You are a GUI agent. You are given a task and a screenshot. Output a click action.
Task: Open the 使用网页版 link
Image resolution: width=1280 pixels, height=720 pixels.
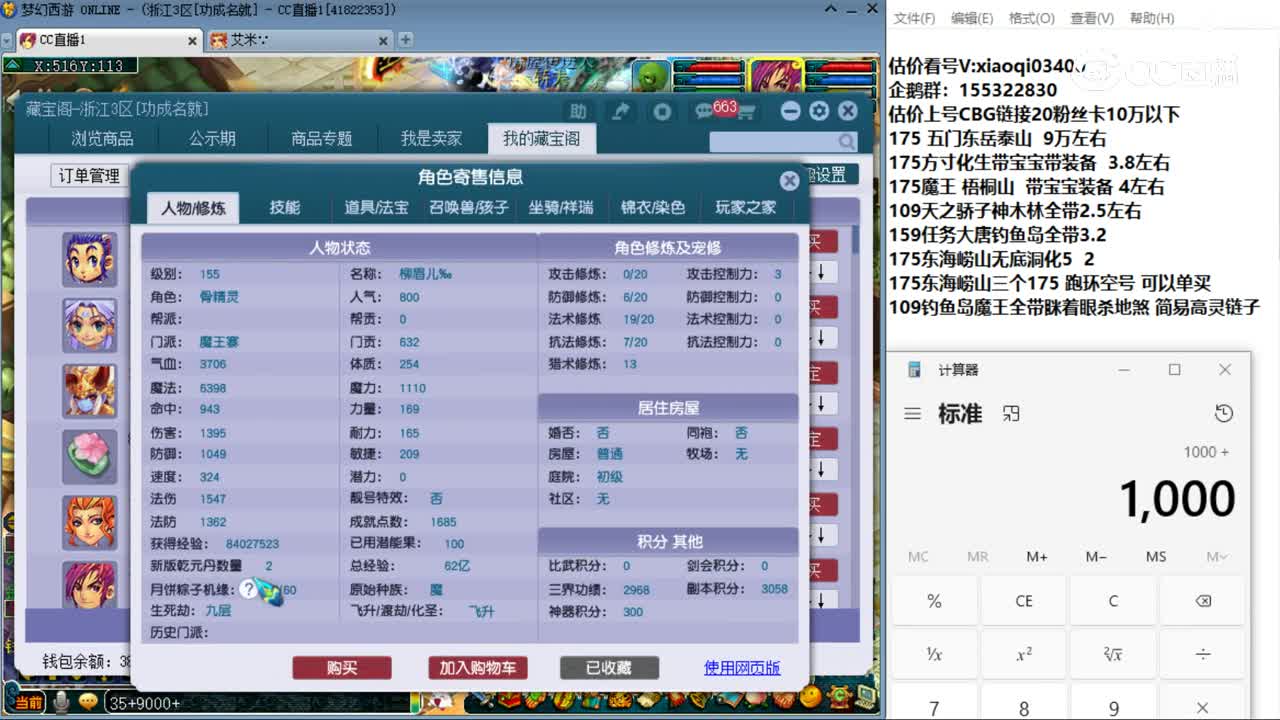(742, 668)
